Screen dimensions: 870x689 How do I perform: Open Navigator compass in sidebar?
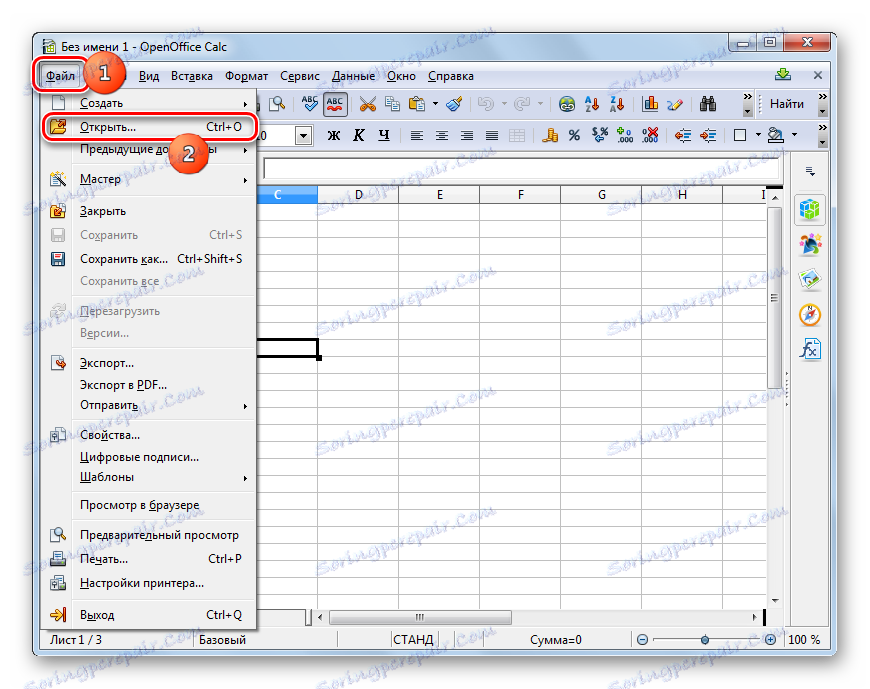810,315
